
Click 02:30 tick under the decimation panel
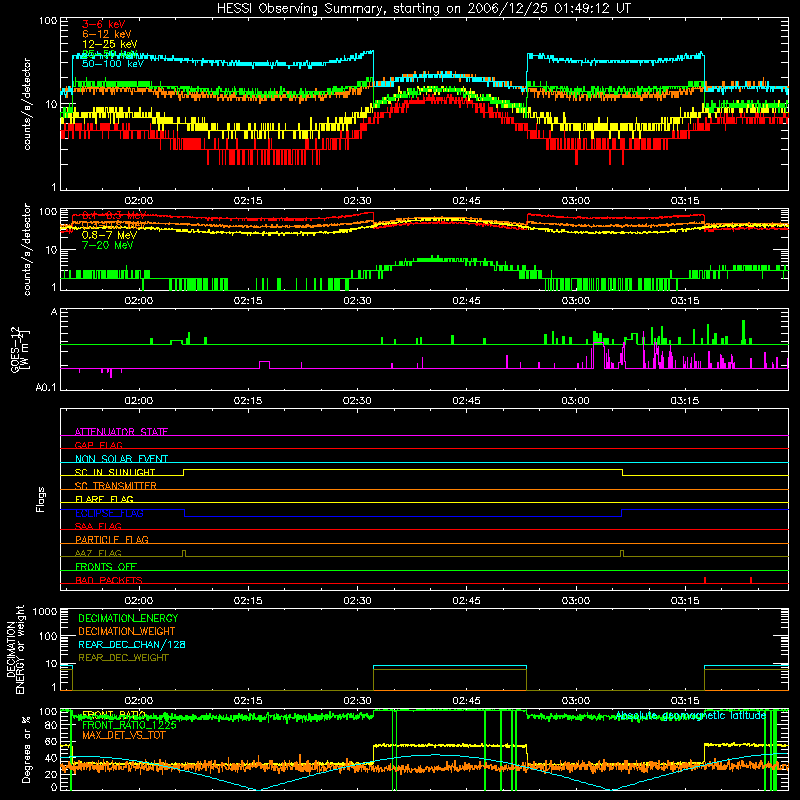click(357, 701)
